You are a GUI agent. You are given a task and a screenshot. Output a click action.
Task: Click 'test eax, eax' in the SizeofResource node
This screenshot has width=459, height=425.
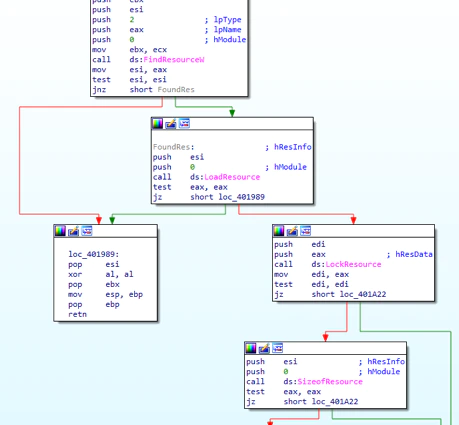pyautogui.click(x=283, y=392)
